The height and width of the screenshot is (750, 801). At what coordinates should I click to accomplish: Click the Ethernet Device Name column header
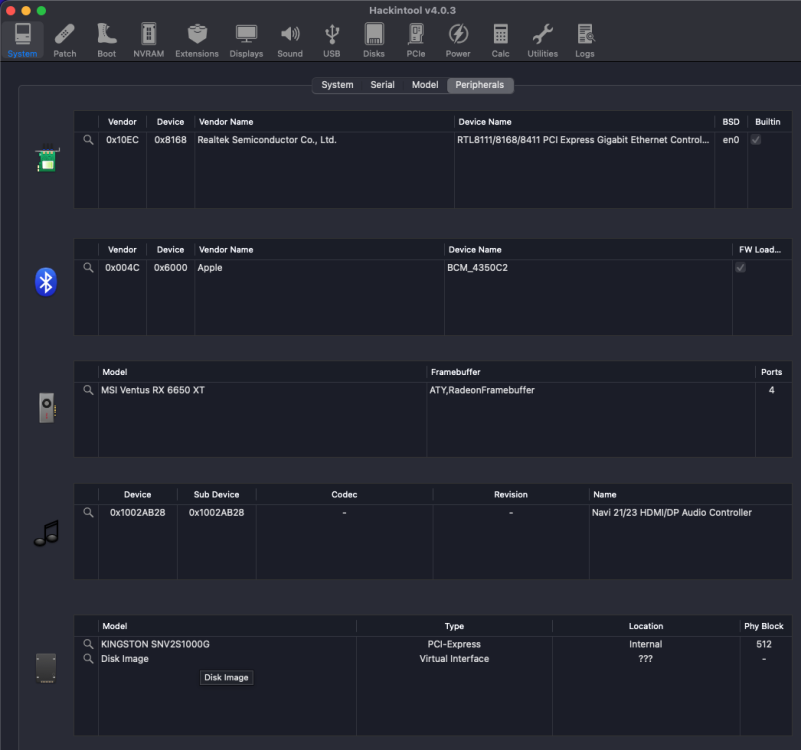(x=584, y=122)
